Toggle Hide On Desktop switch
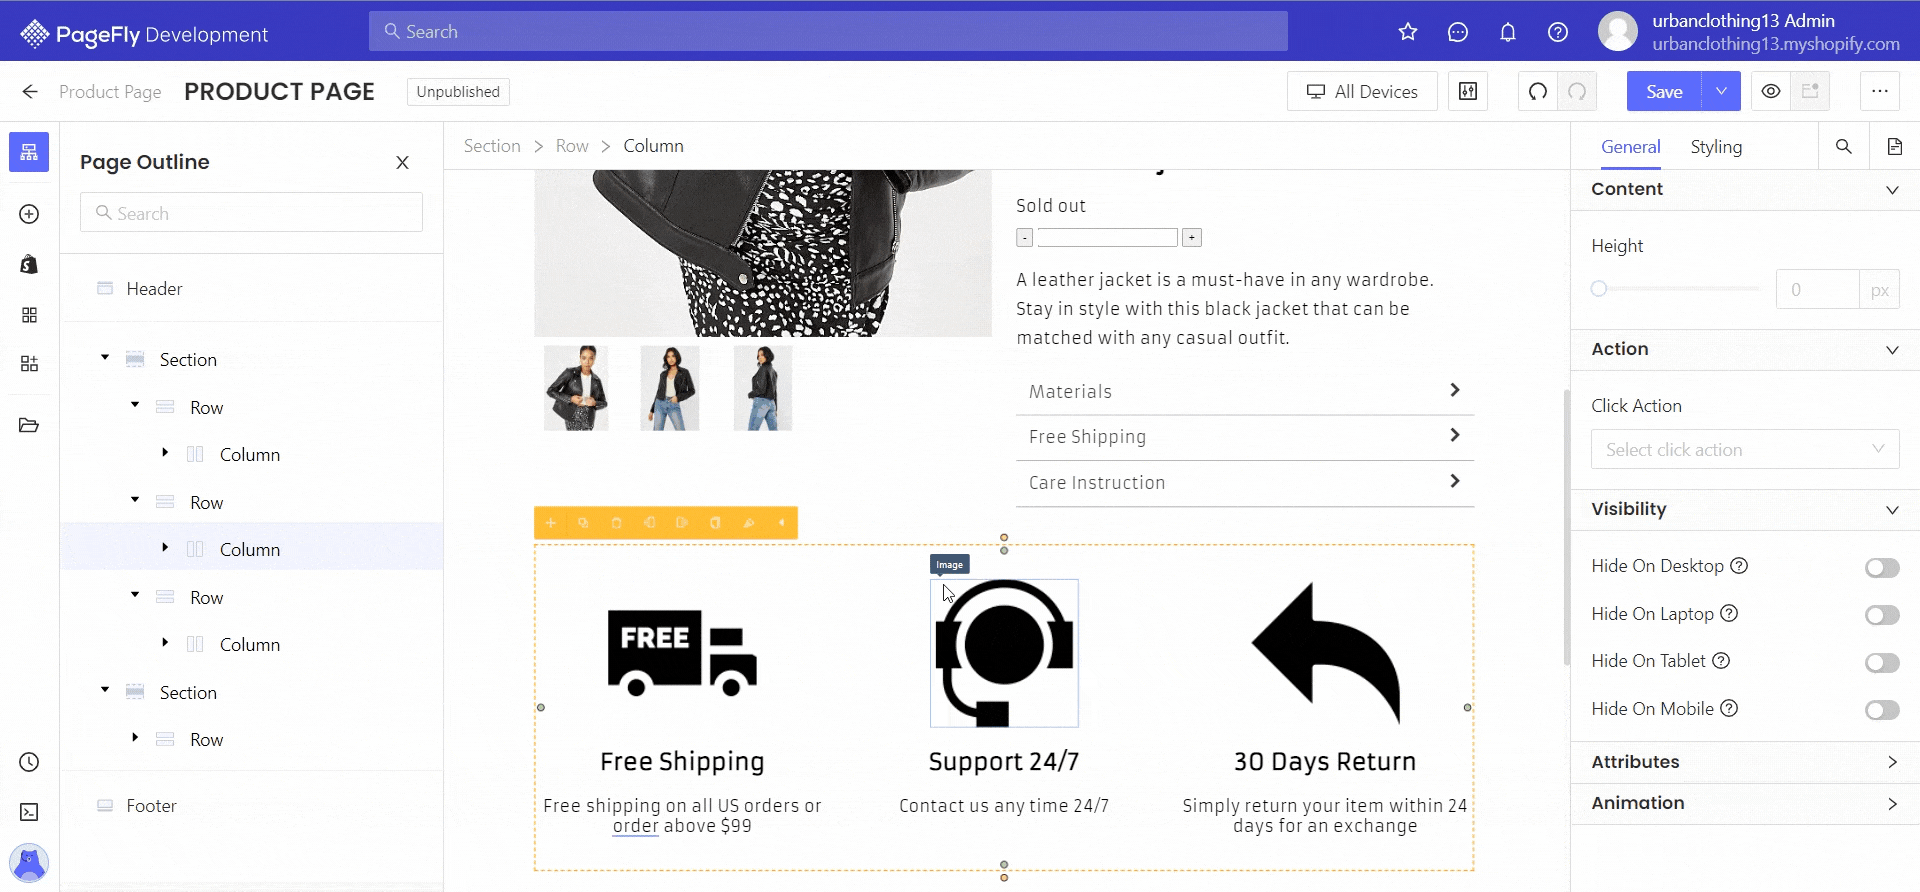 click(x=1882, y=568)
